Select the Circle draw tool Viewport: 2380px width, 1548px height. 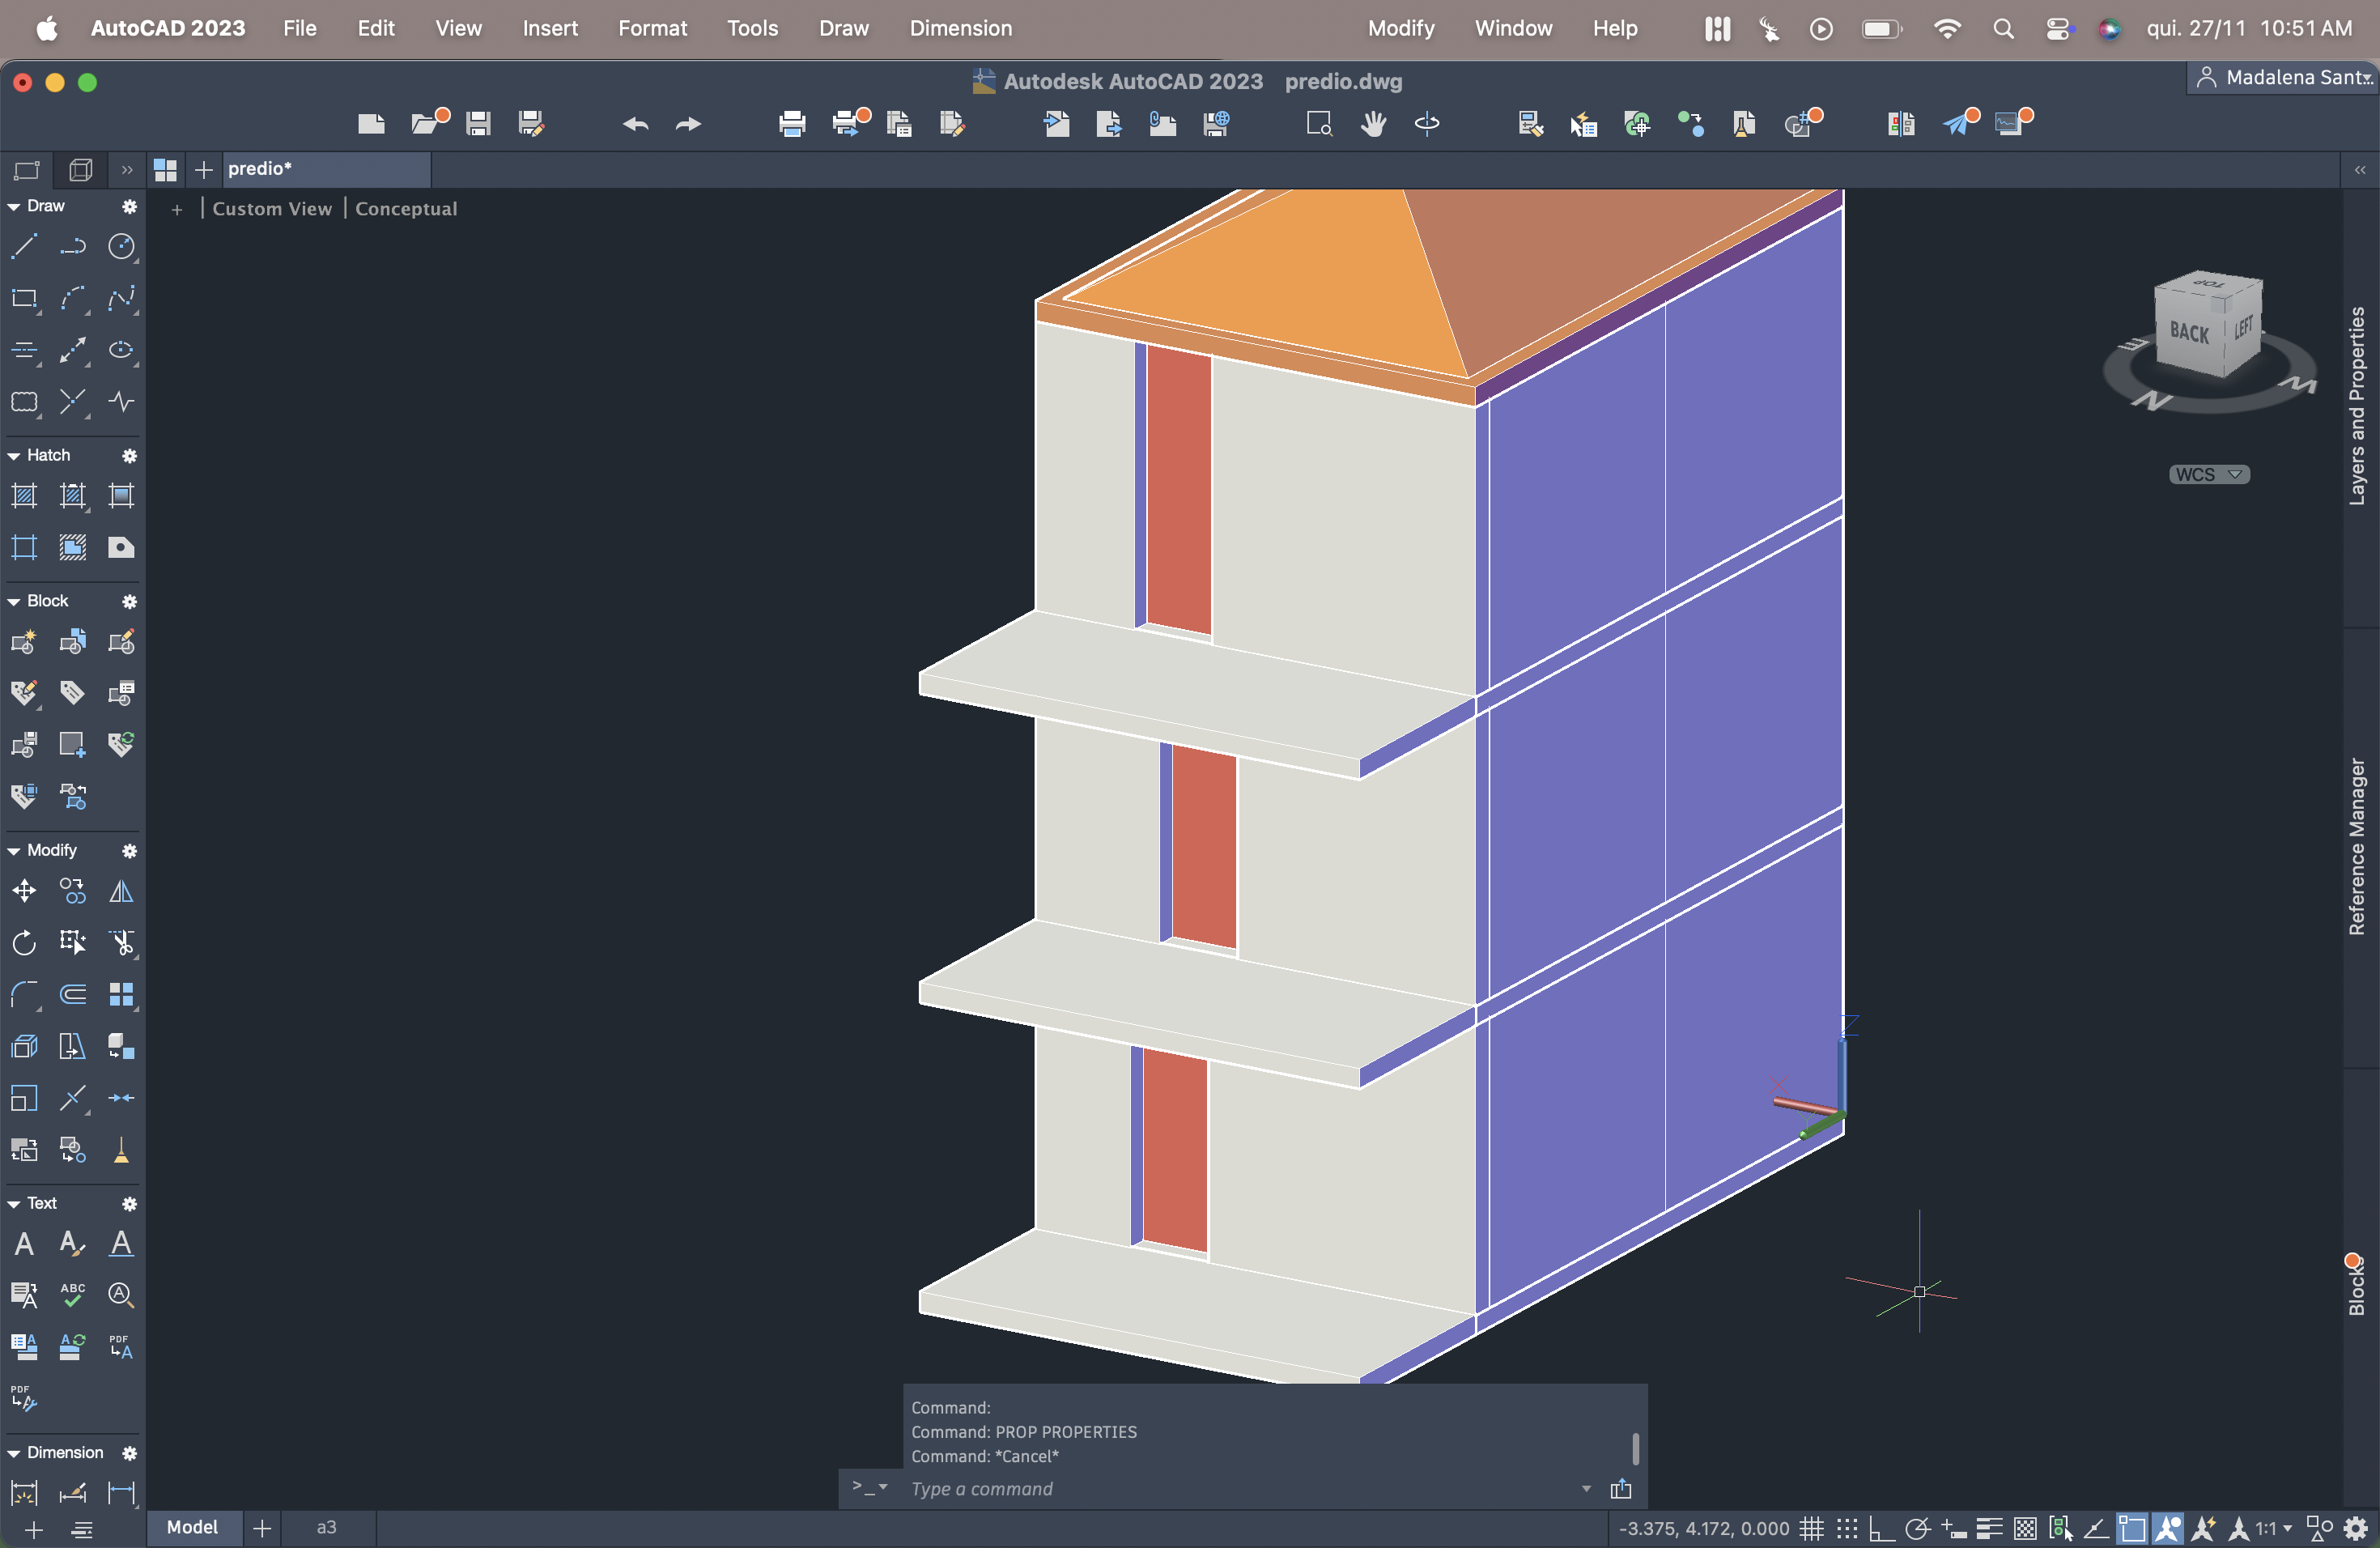121,246
